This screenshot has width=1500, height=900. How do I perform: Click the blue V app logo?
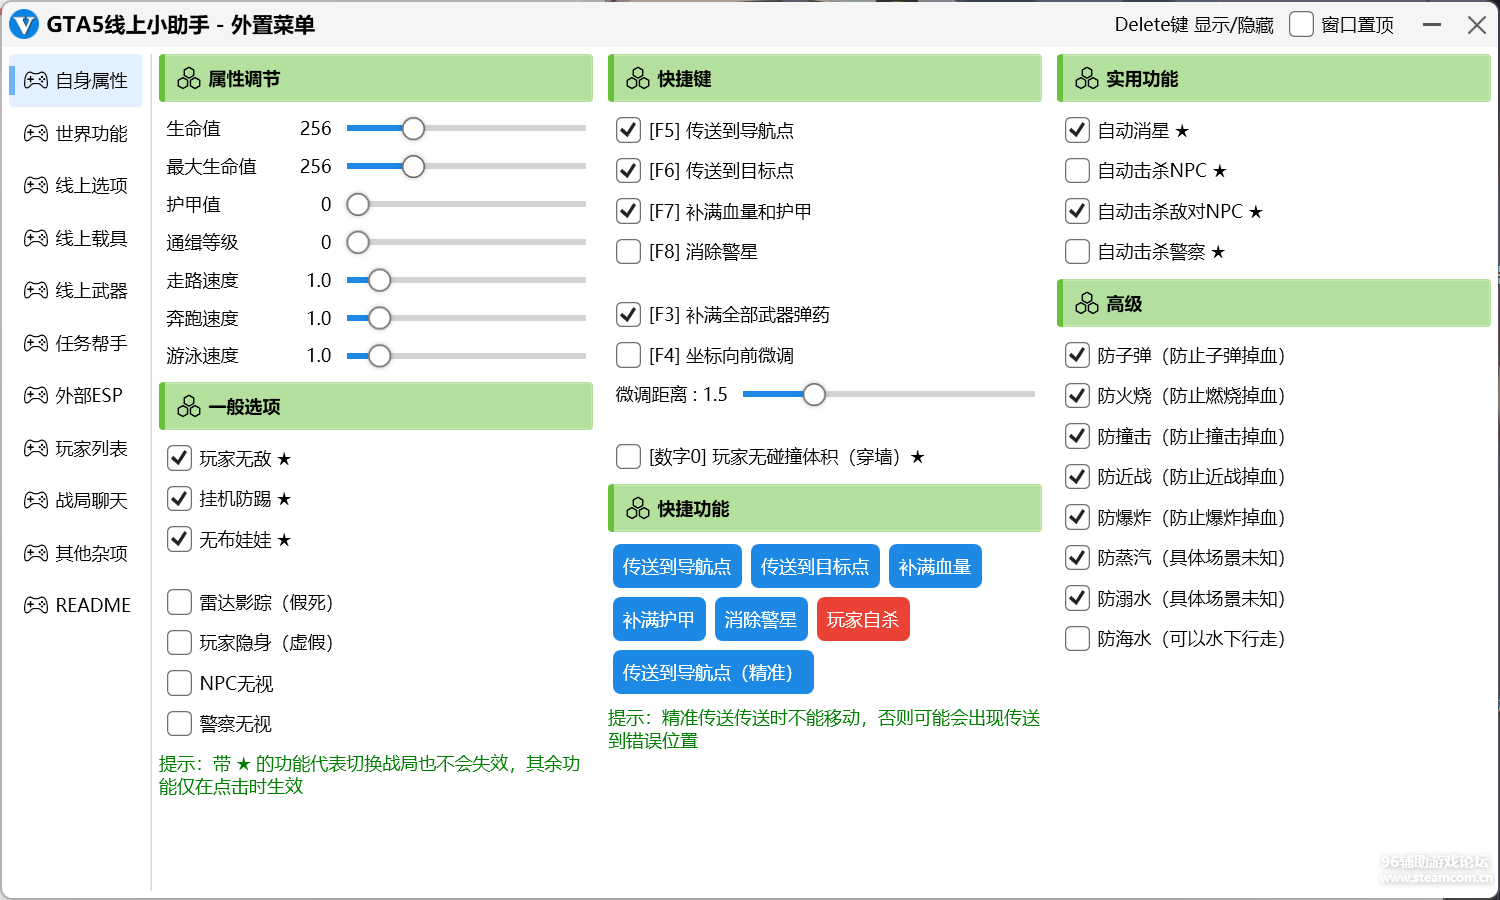(x=24, y=25)
